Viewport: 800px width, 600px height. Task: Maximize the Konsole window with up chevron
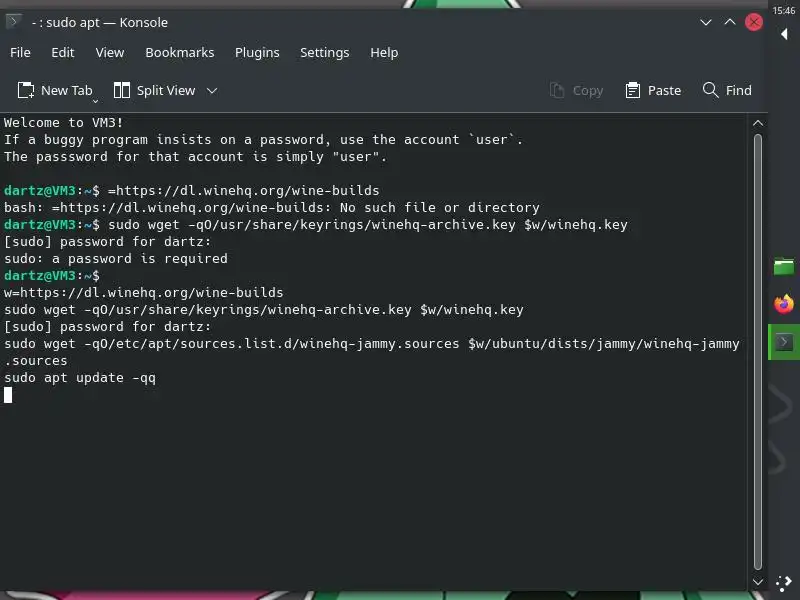(730, 22)
